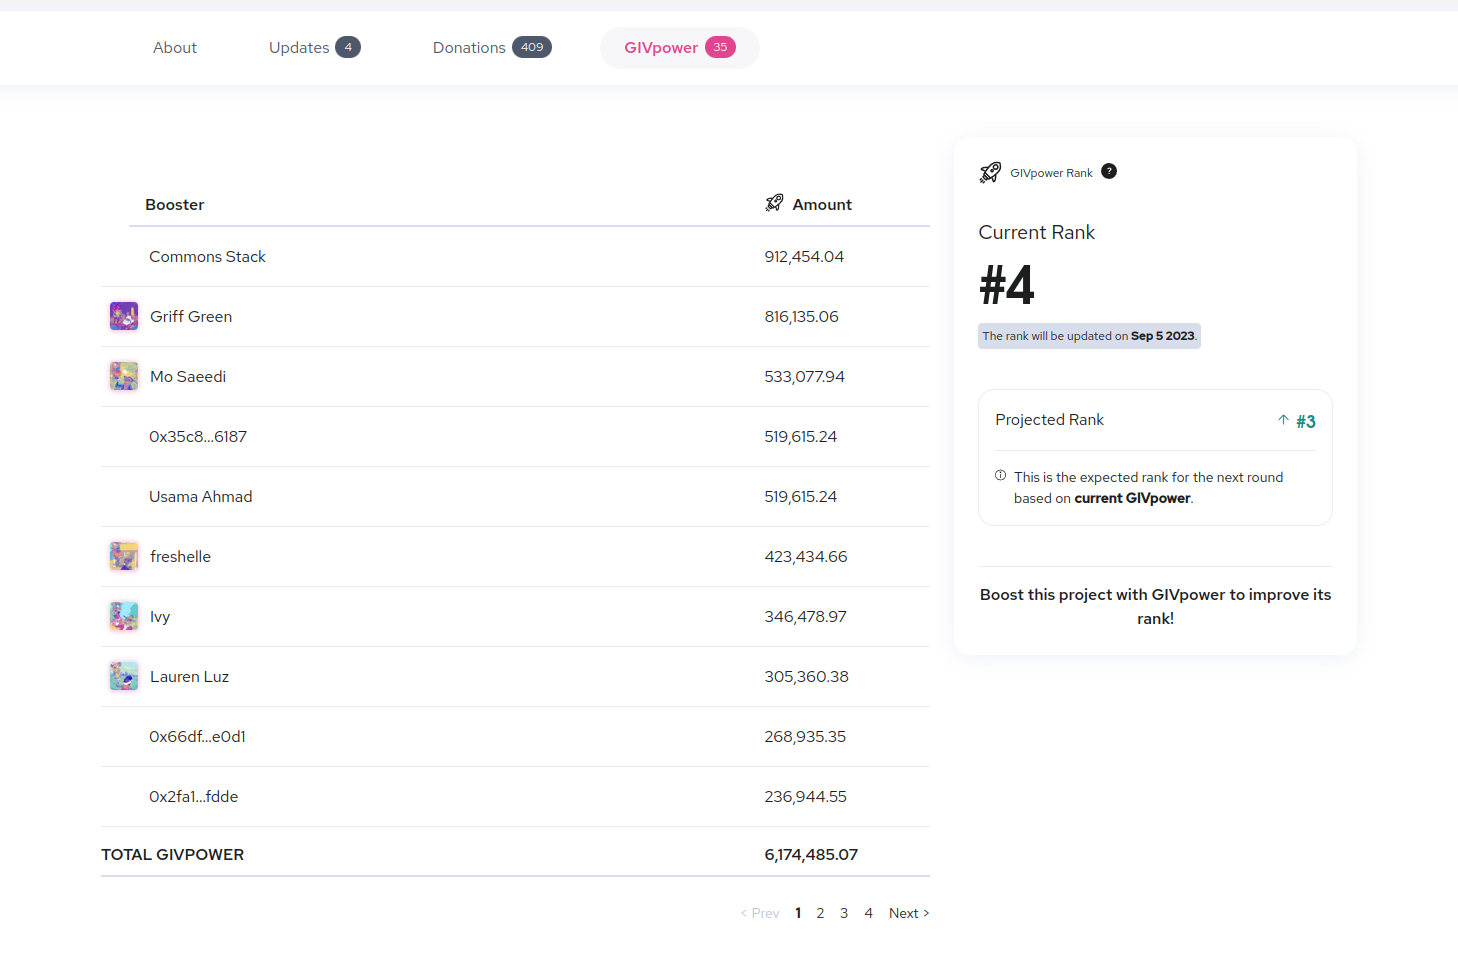Click the count badge 35 on GIVpower
Screen dimensions: 1458x956
point(720,47)
